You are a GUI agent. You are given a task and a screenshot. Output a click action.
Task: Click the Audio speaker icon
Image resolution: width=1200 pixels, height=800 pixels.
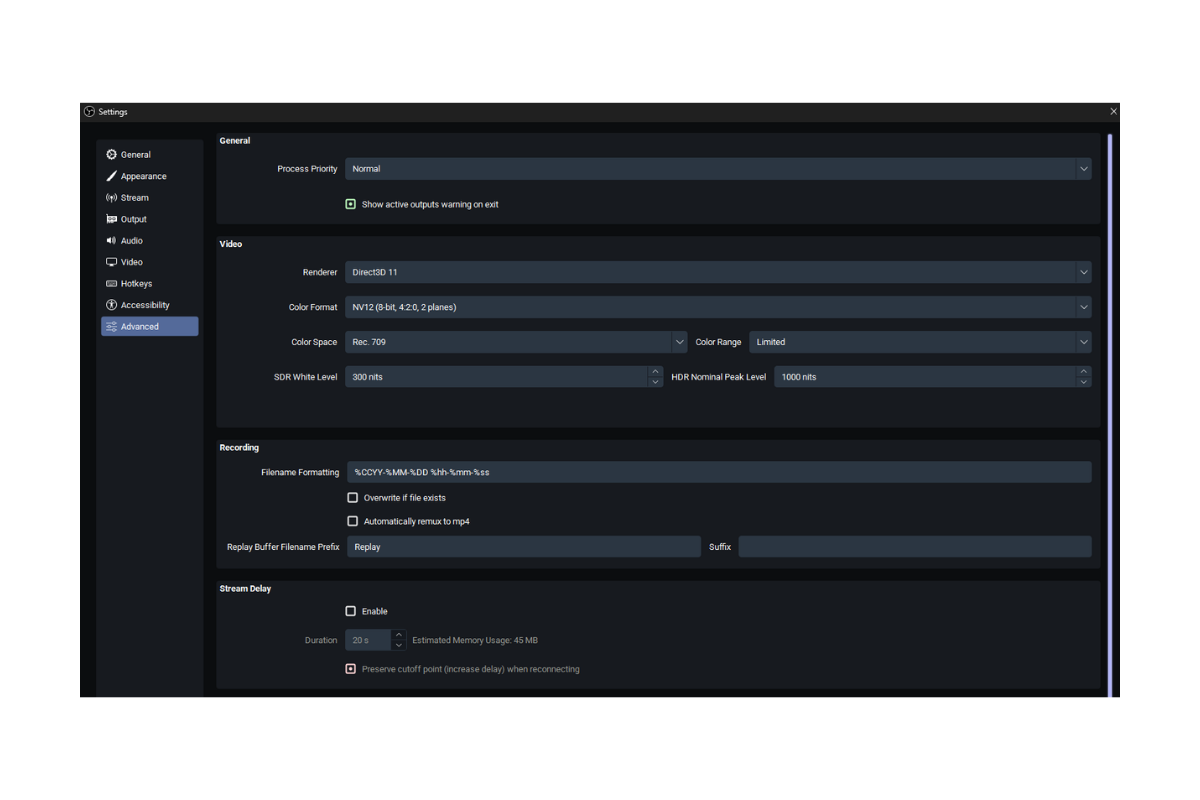pyautogui.click(x=111, y=241)
